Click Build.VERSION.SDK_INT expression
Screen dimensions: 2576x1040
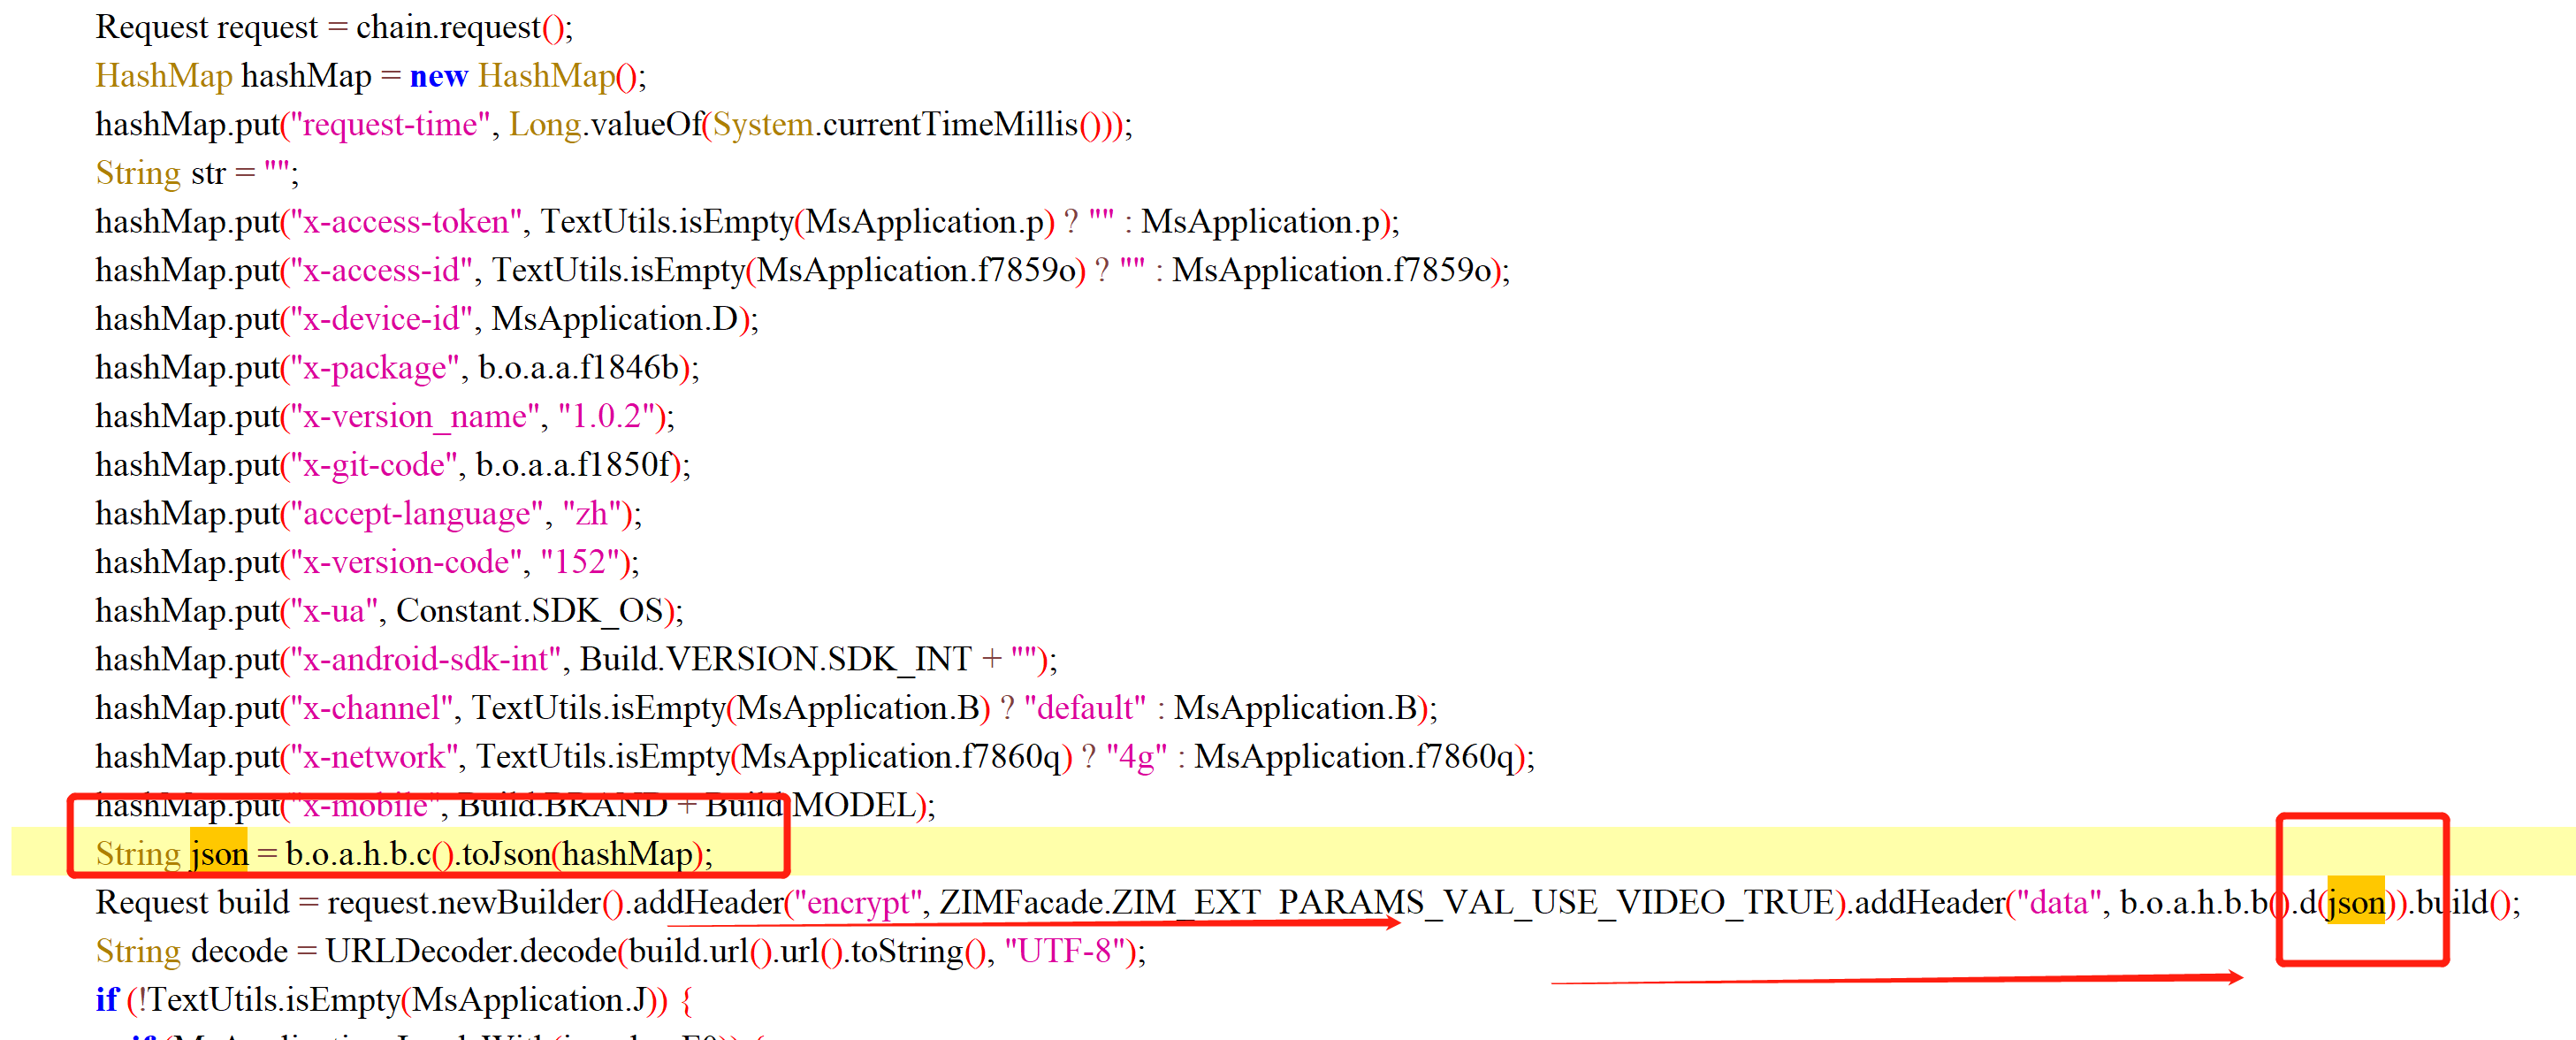point(776,660)
